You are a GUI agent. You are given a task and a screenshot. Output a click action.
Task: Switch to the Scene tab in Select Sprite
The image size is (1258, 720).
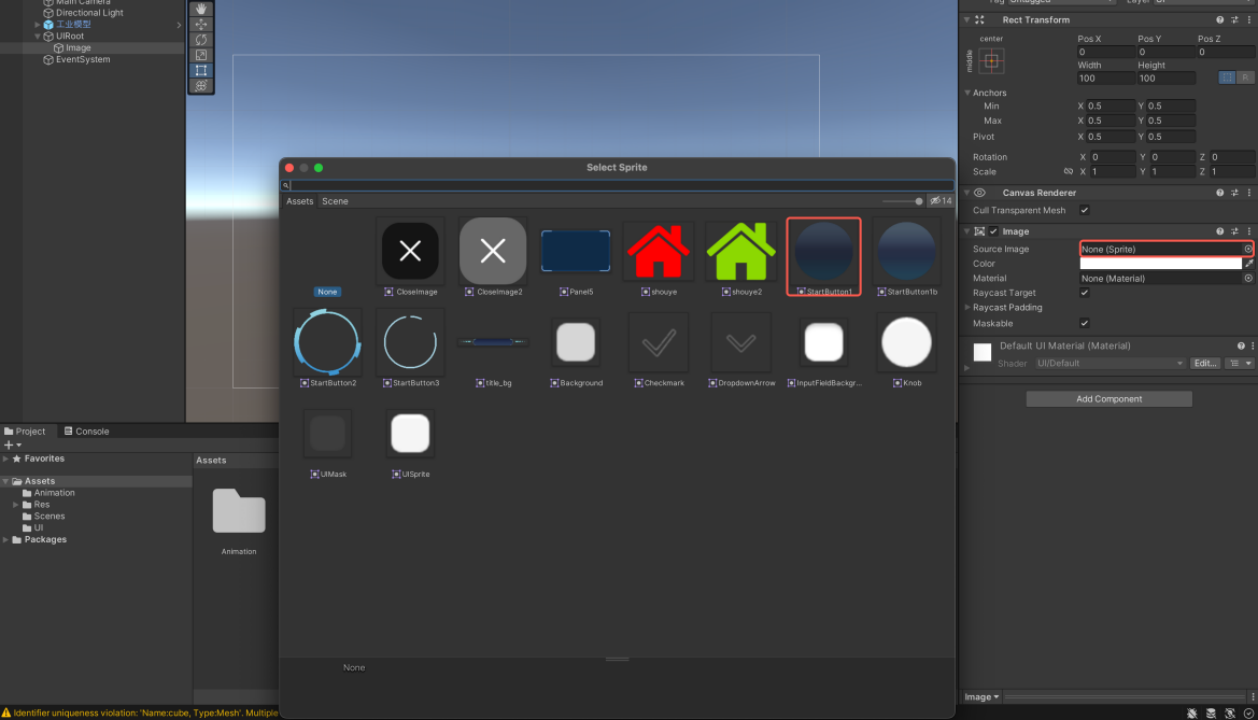(x=335, y=201)
